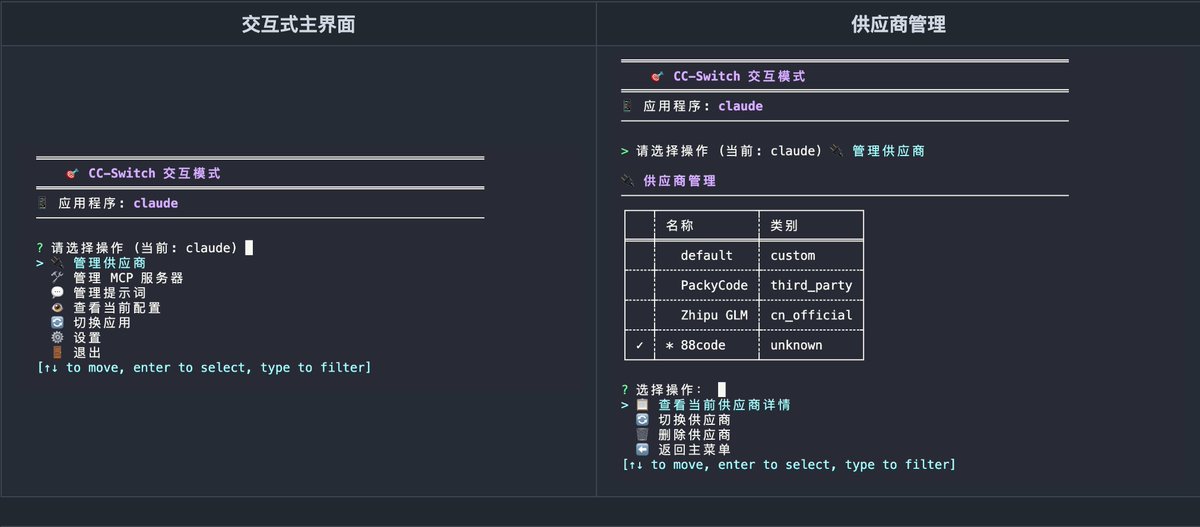1200x527 pixels.
Task: Click the checkmark in the 88code table row
Action: click(x=640, y=345)
